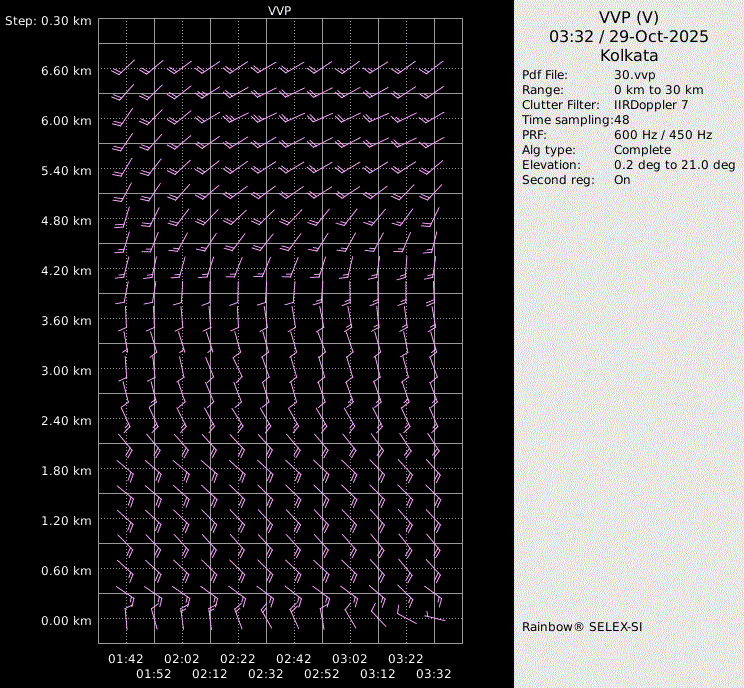744x688 pixels.
Task: Select the 4.20 km altitude label
Action: [66, 271]
